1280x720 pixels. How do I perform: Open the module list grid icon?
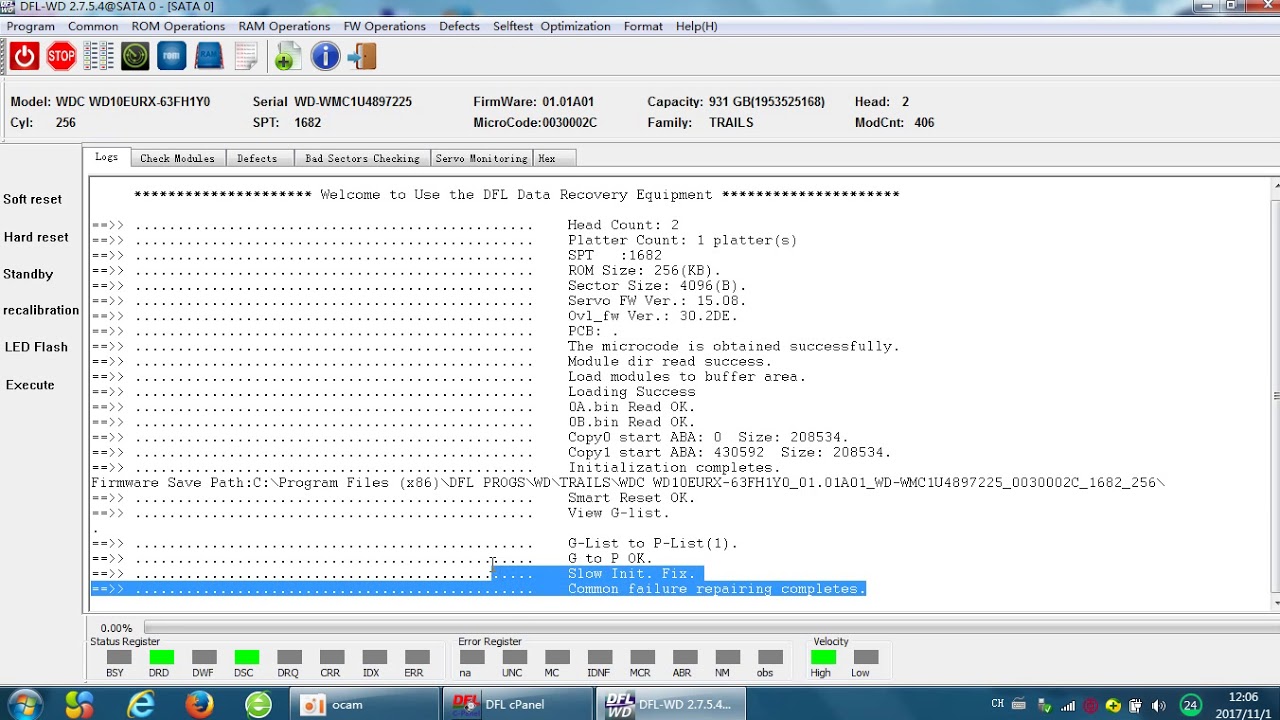98,57
